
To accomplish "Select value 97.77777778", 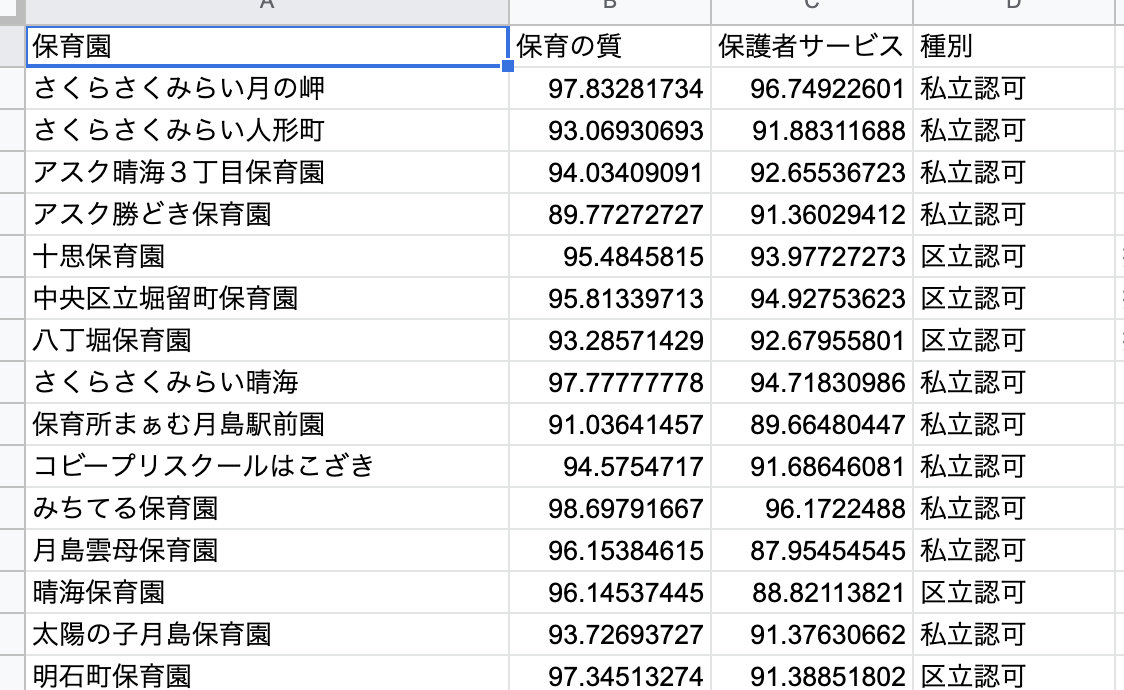I will click(x=610, y=383).
